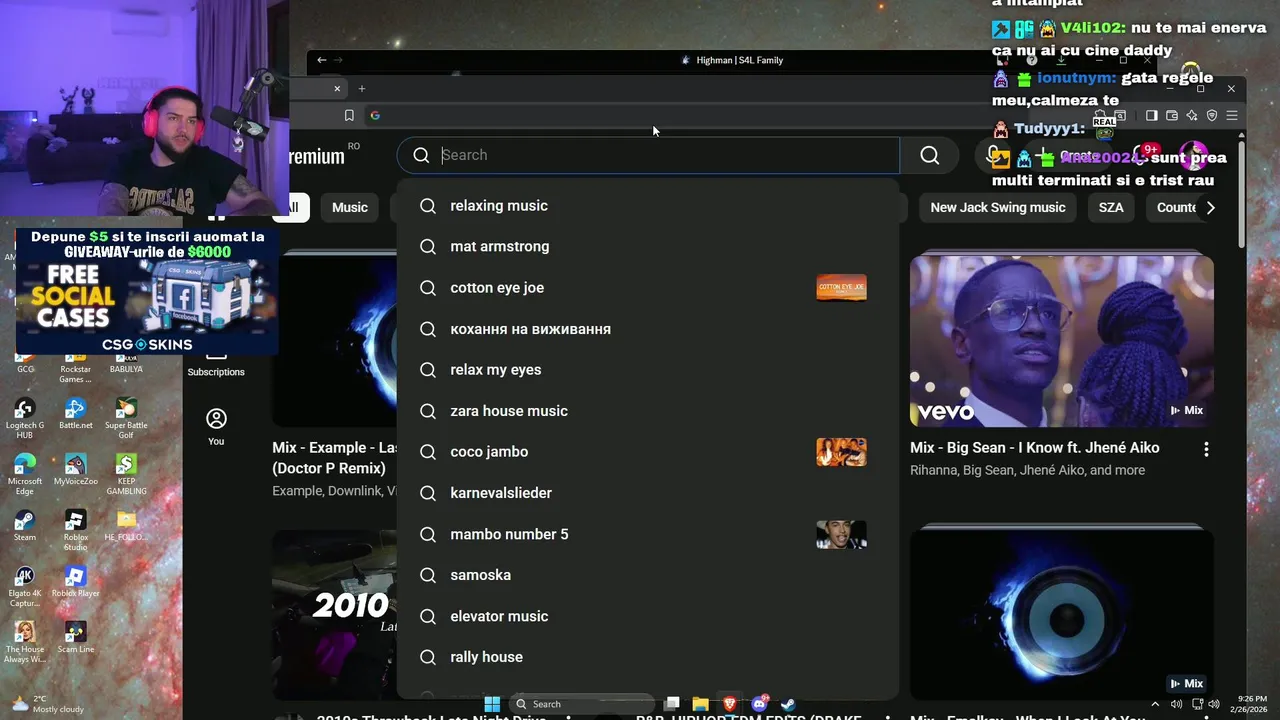This screenshot has height=720, width=1280.
Task: Launch MyVoiceZoo desktop shortcut
Action: click(75, 470)
